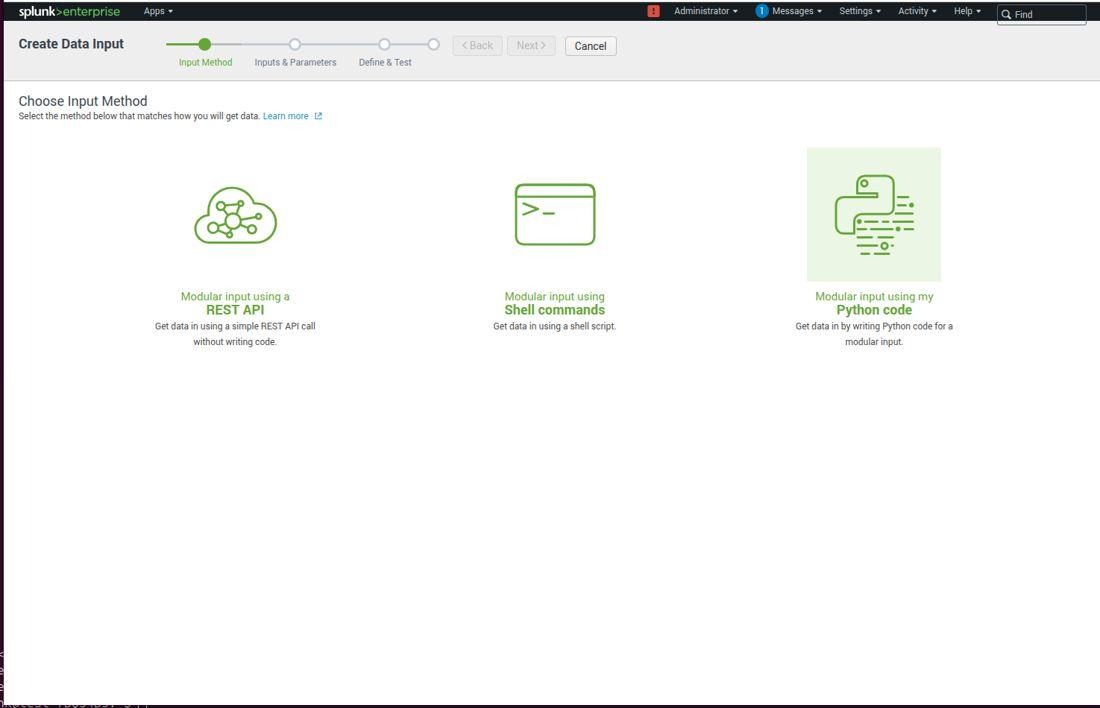Click the 'Modular input using a' text
The width and height of the screenshot is (1100, 708).
[235, 297]
